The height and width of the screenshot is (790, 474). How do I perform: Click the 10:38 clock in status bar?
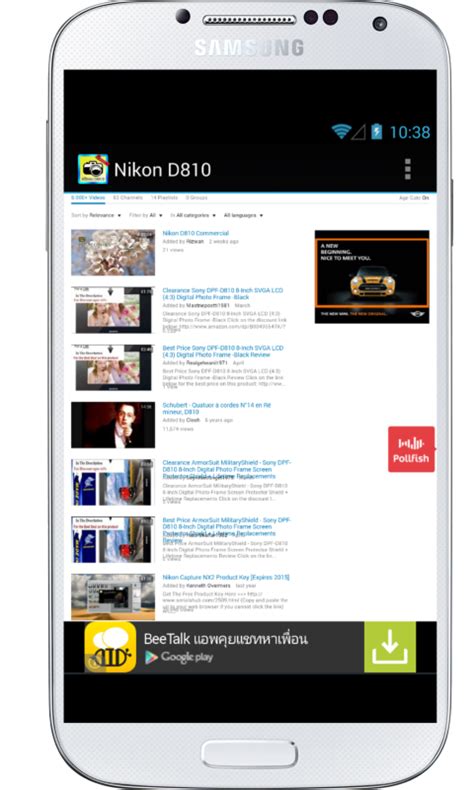coord(410,132)
